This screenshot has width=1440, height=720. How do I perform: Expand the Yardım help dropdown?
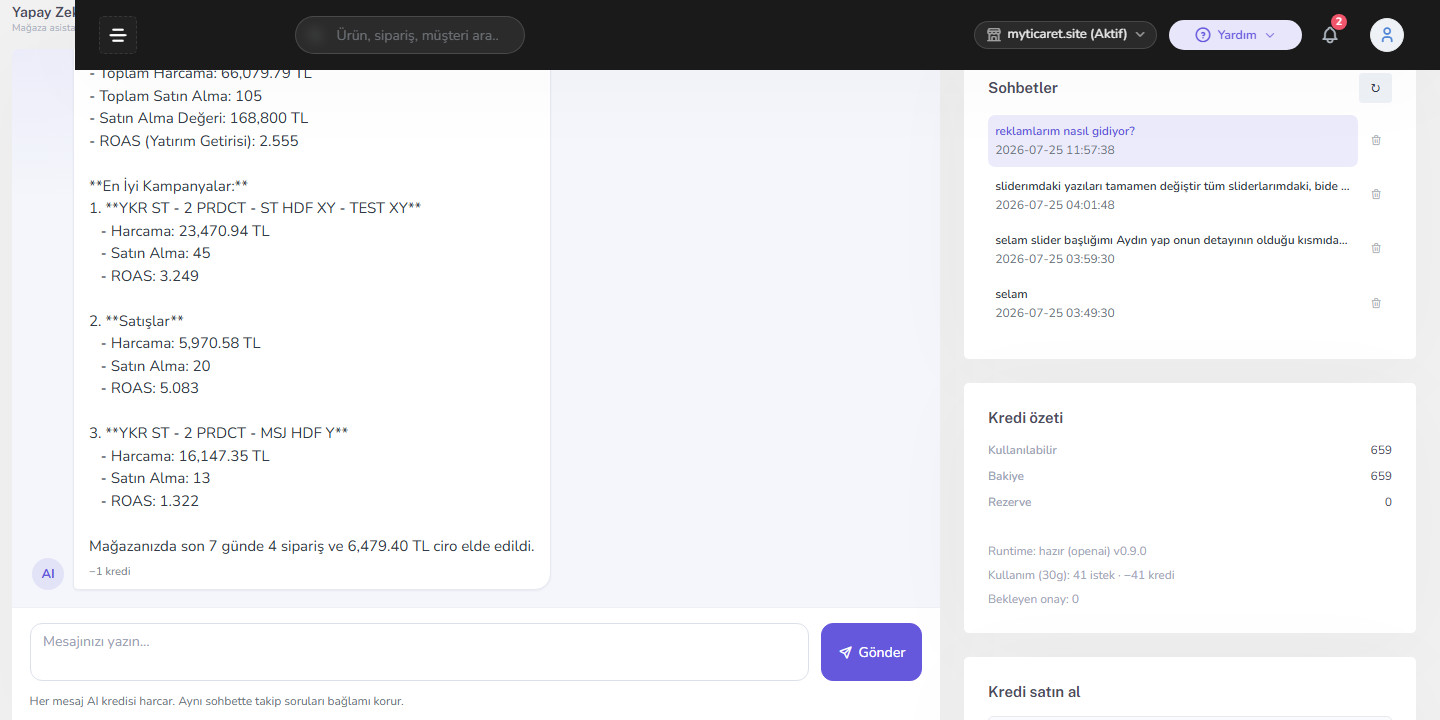click(x=1235, y=35)
